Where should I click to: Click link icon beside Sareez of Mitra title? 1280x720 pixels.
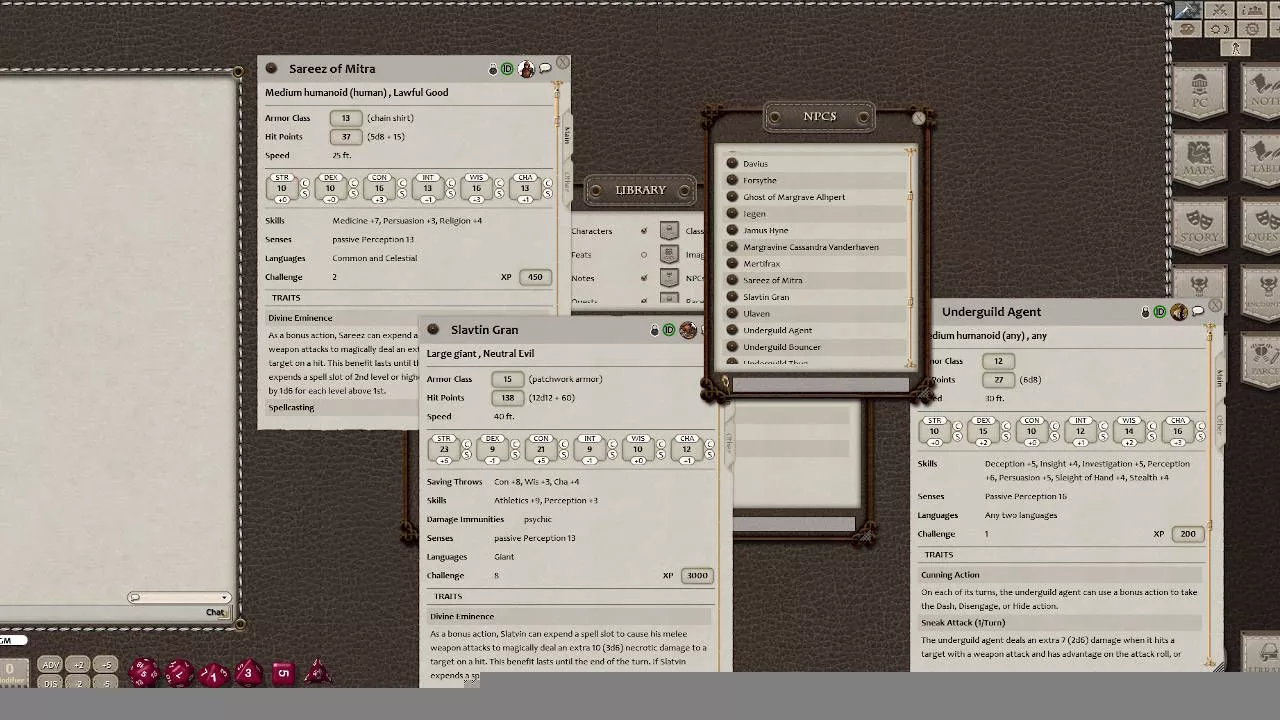coord(271,69)
